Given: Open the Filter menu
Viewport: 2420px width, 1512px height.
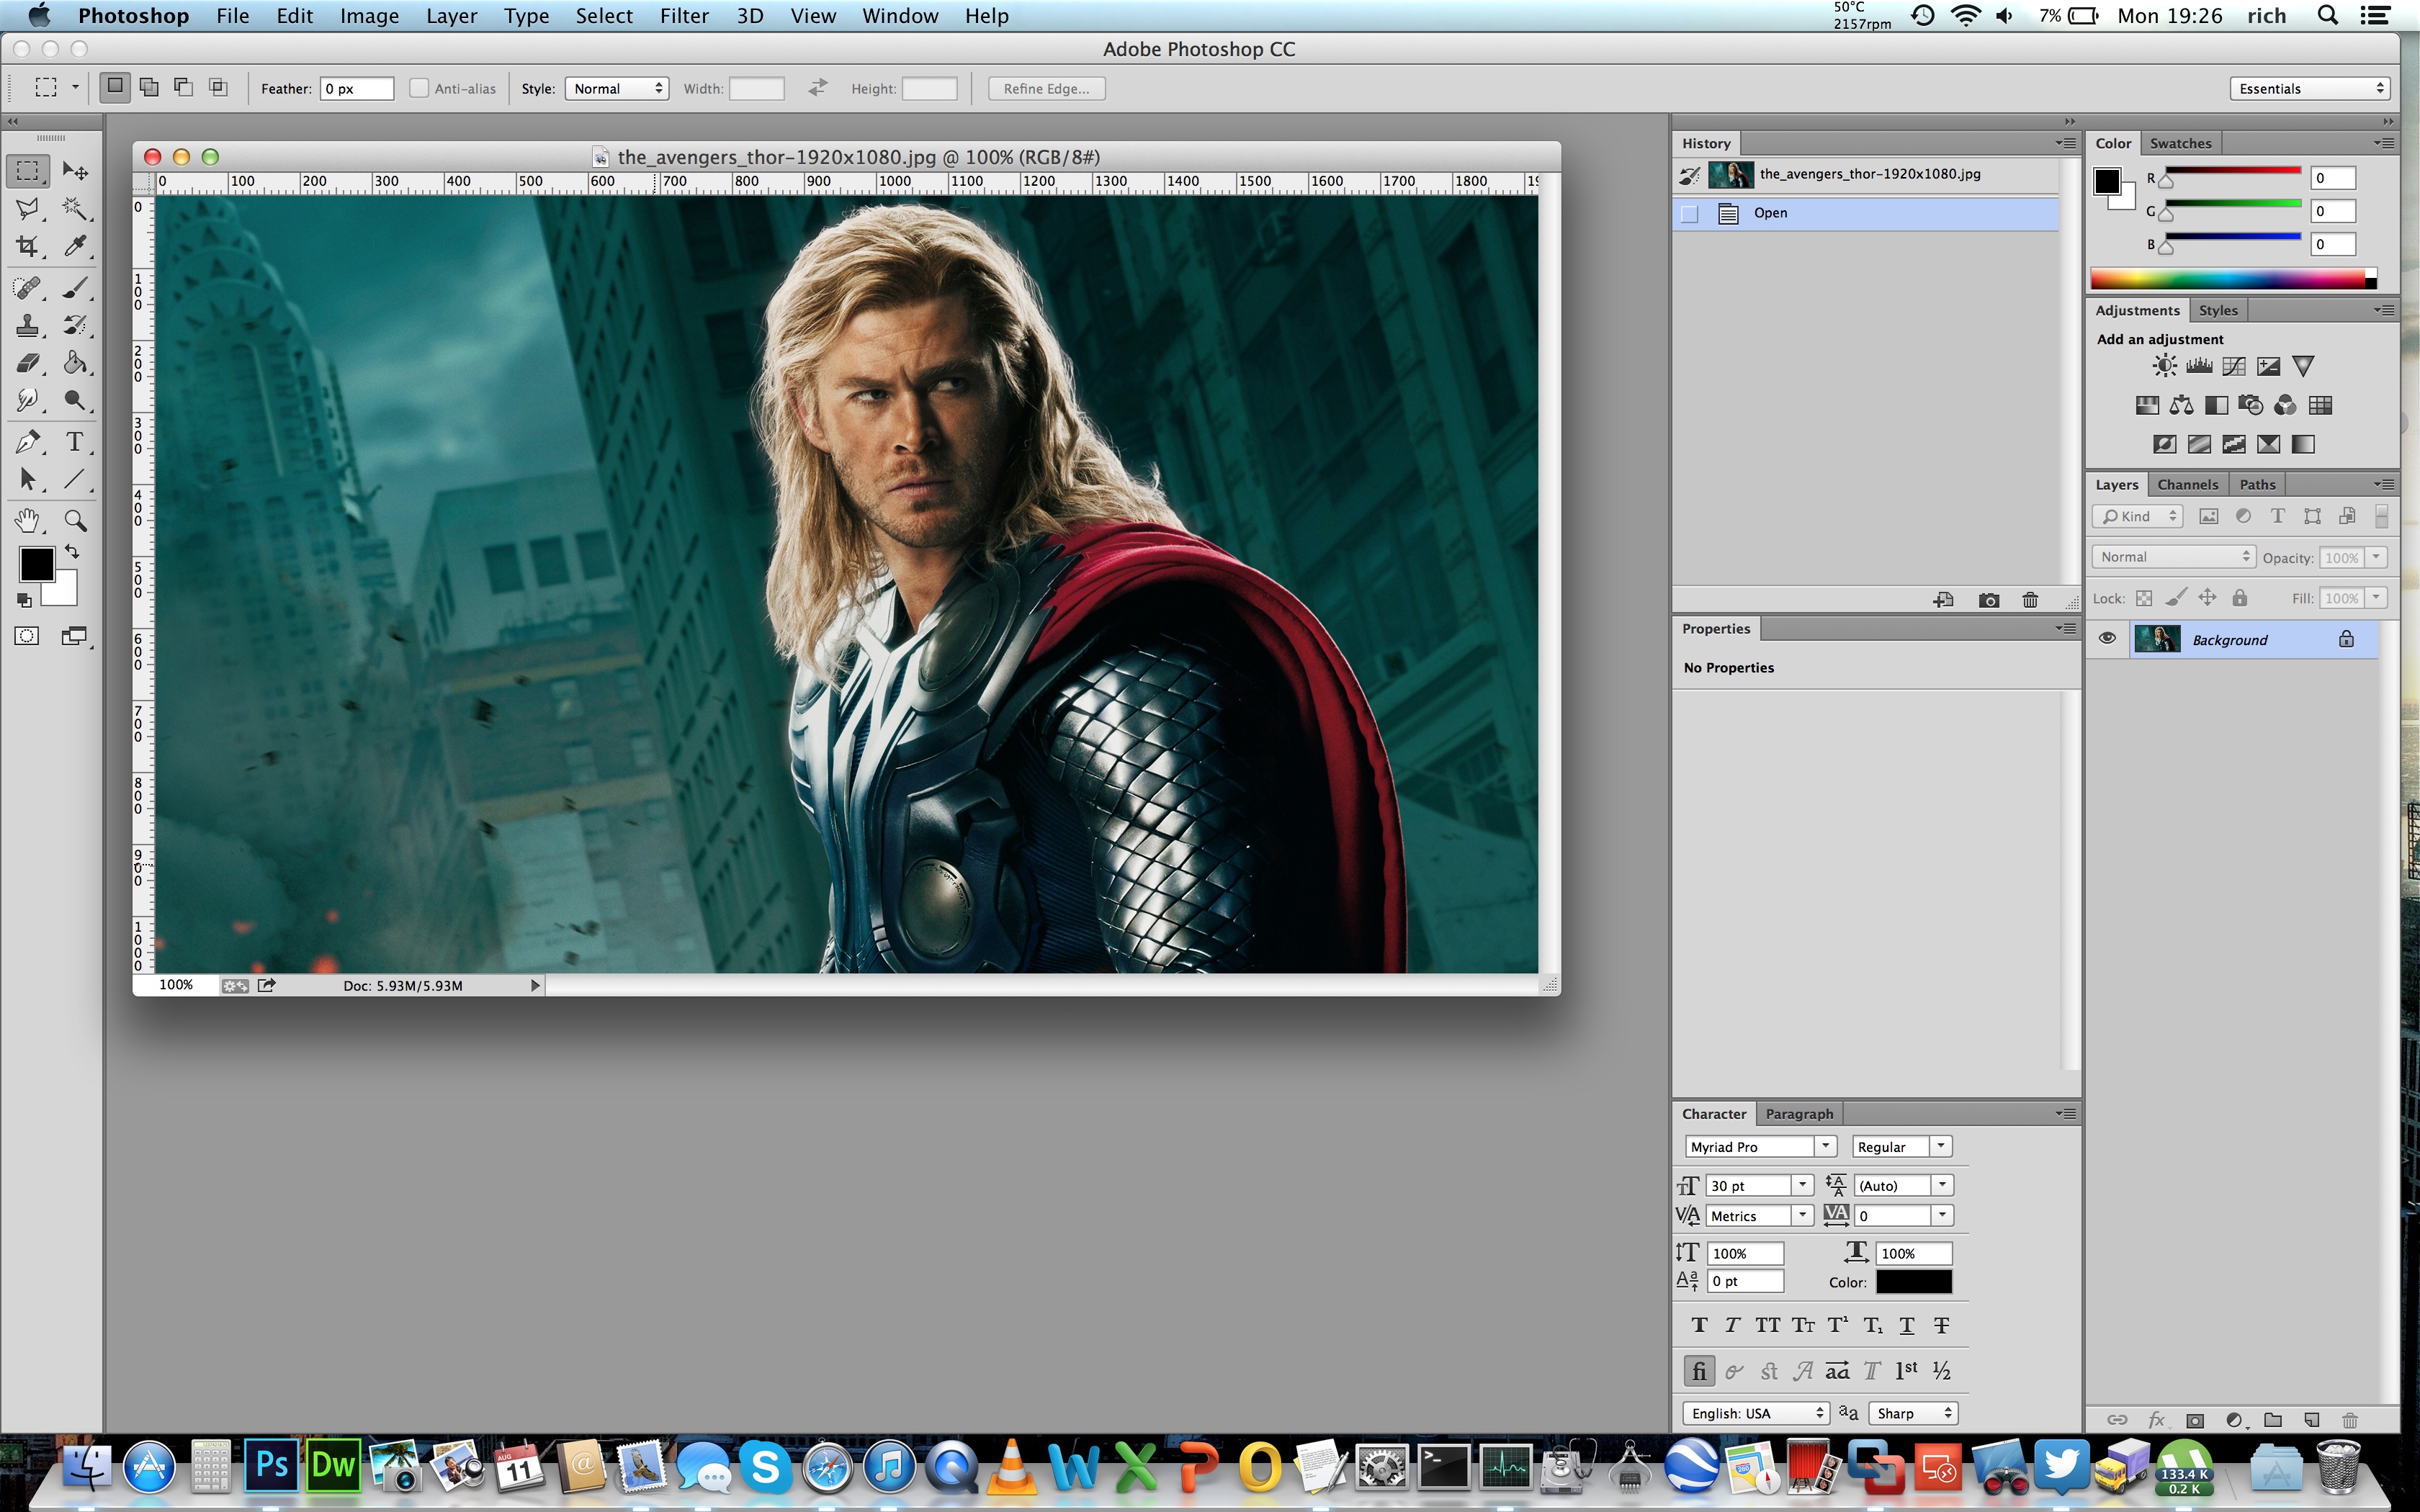Looking at the screenshot, I should (x=684, y=16).
